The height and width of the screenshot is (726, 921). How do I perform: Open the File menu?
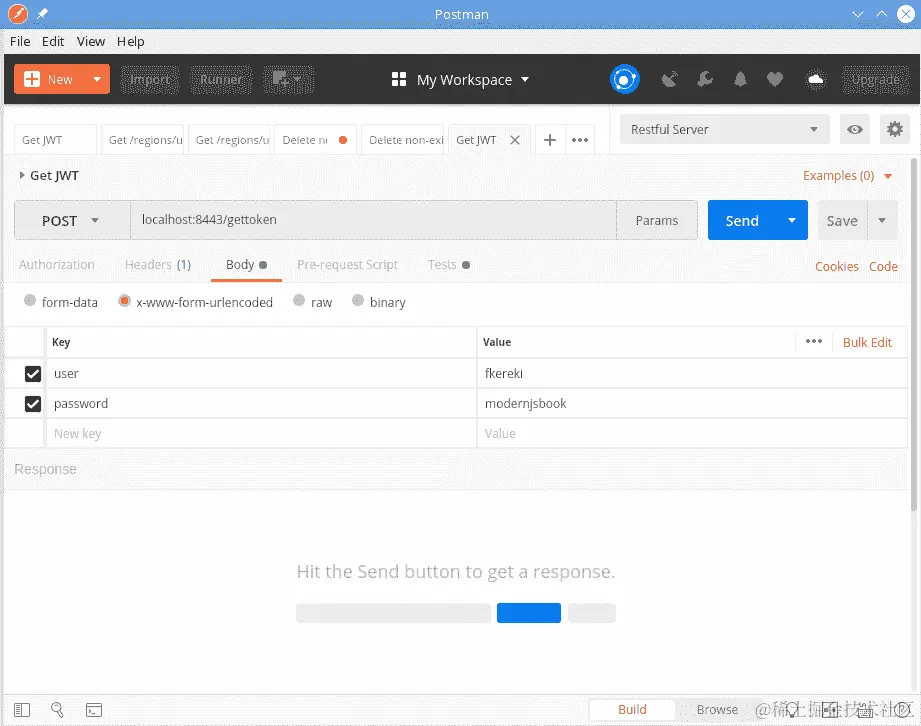tap(20, 42)
